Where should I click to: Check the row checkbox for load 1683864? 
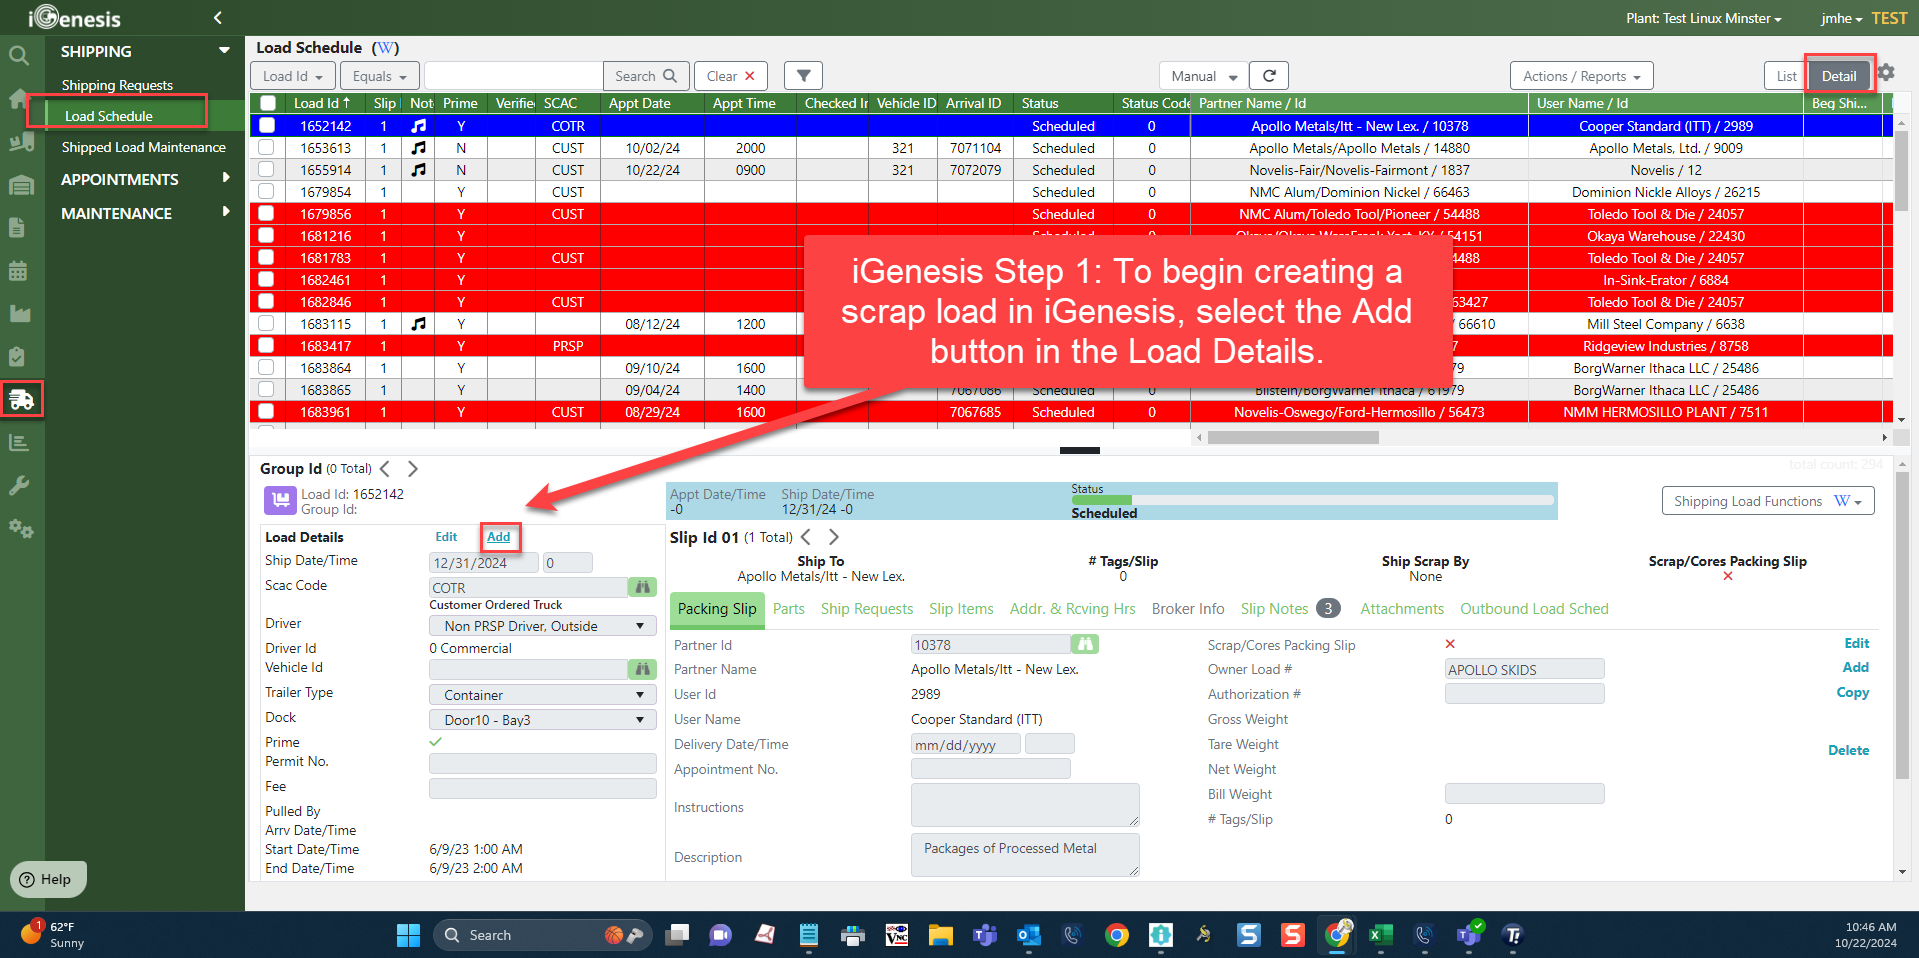point(266,368)
